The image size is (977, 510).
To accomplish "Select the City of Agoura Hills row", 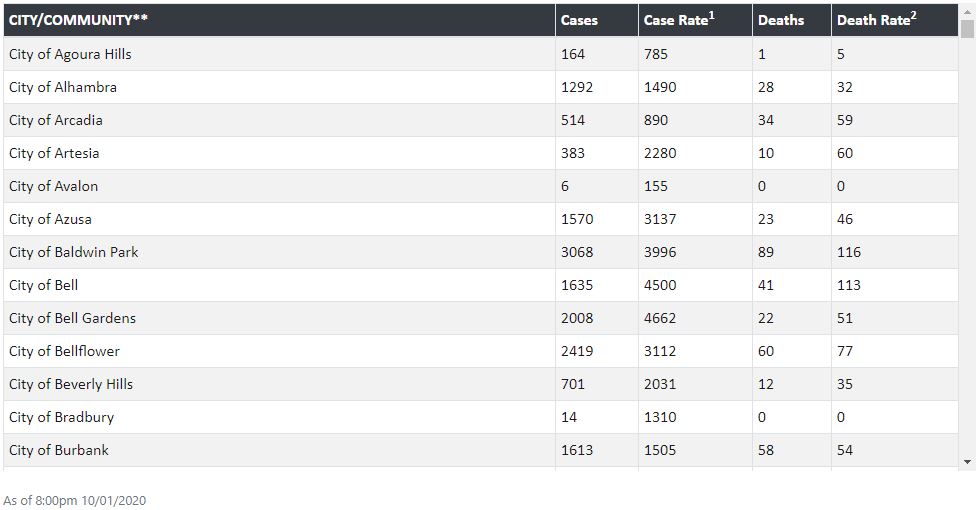I will tap(481, 54).
